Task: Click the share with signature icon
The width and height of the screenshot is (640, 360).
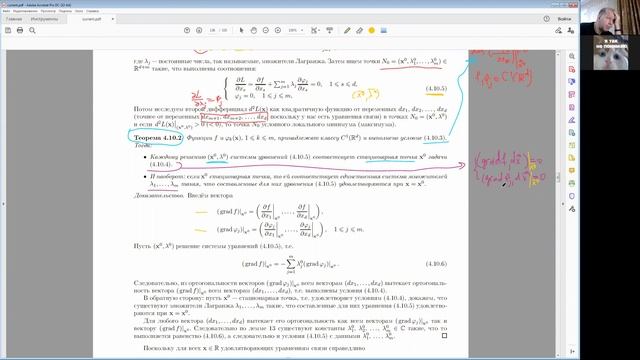Action: pyautogui.click(x=558, y=30)
